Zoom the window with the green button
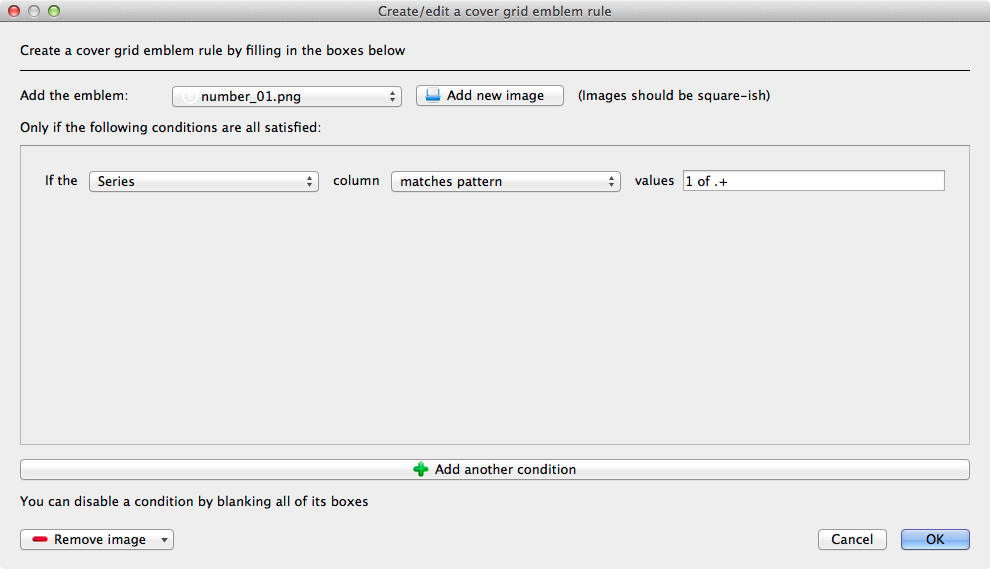The height and width of the screenshot is (569, 990). [54, 11]
